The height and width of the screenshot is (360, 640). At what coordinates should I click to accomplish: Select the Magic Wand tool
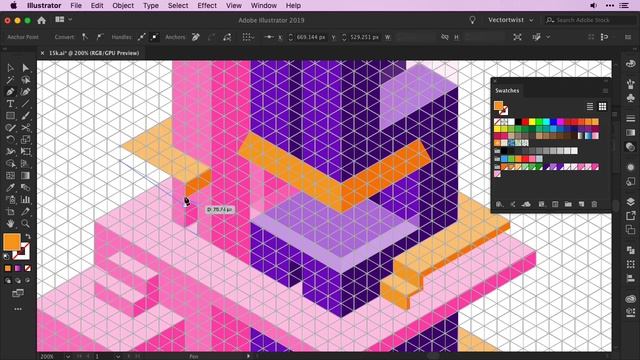11,80
